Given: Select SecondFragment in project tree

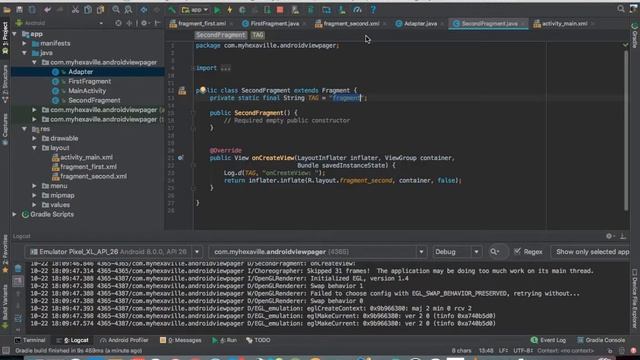Looking at the screenshot, I should point(94,100).
